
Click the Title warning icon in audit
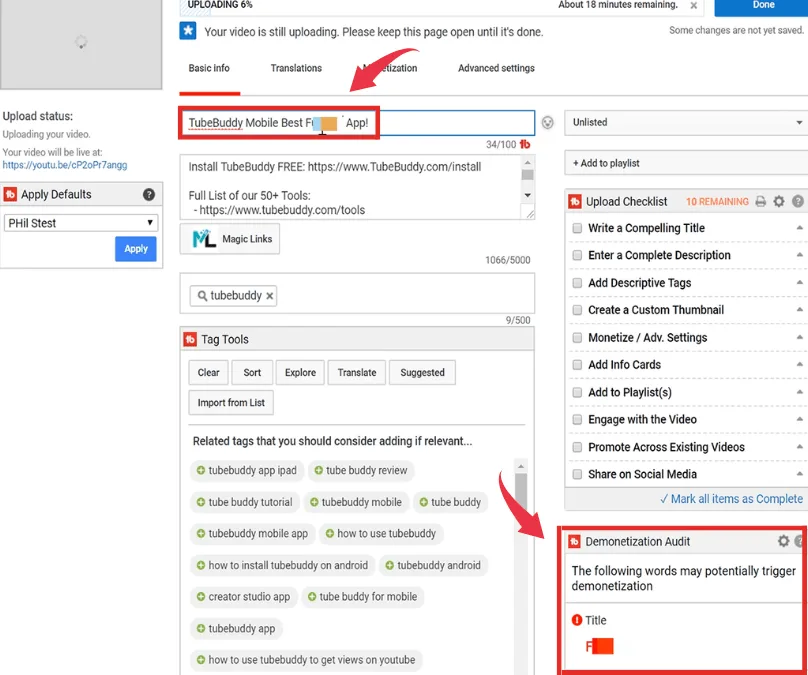pos(577,620)
